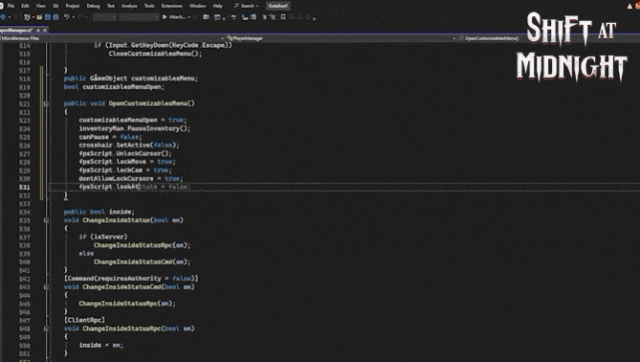Click the '[Command(requiresAuthority = false)]' attribute
Image resolution: width=640 pixels, height=362 pixels.
131,278
